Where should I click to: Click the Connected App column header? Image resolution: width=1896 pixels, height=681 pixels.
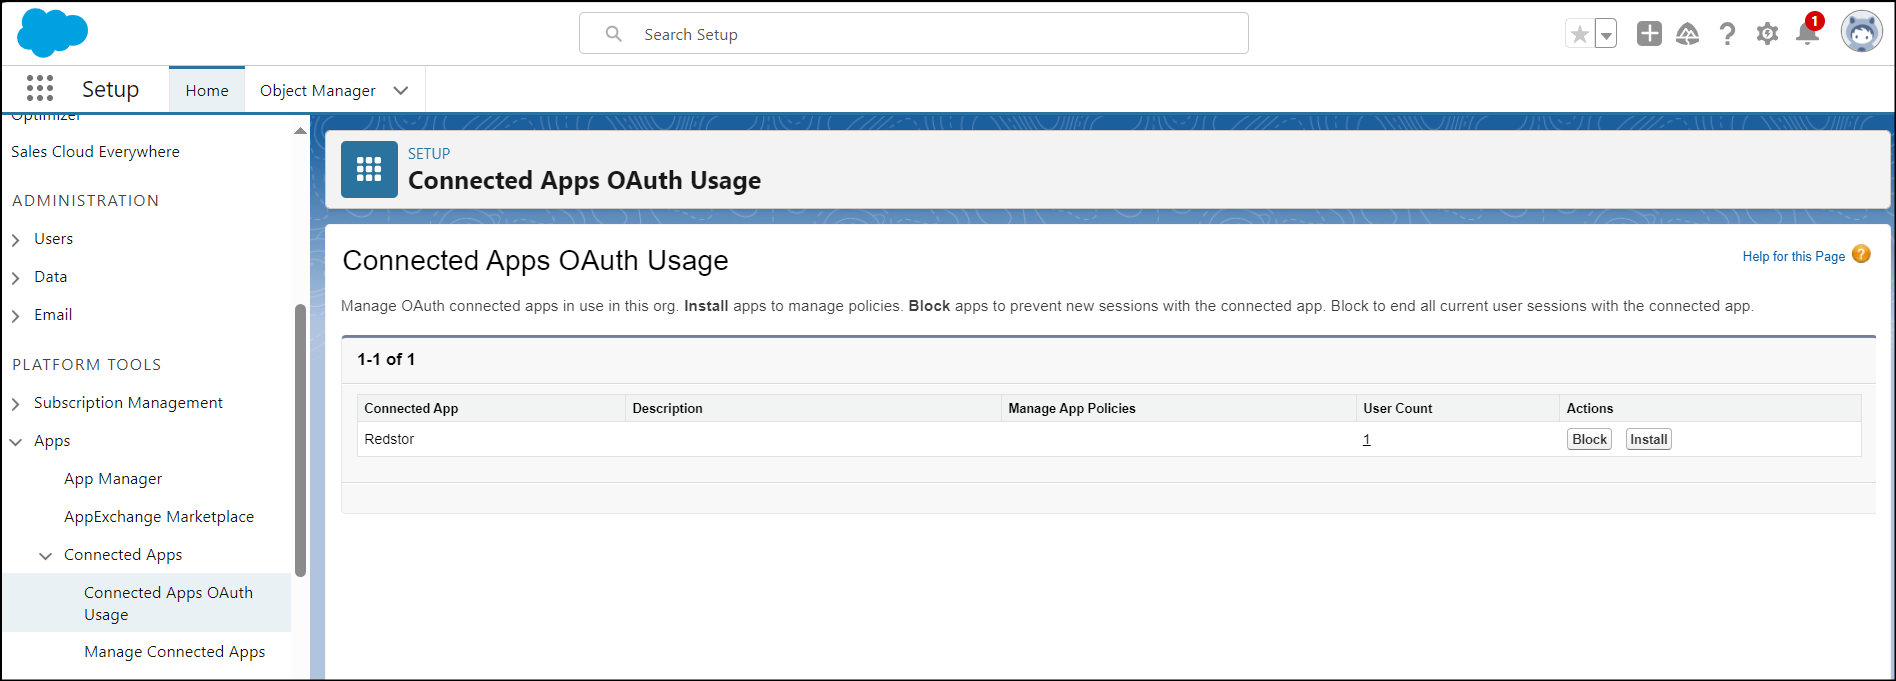[411, 408]
